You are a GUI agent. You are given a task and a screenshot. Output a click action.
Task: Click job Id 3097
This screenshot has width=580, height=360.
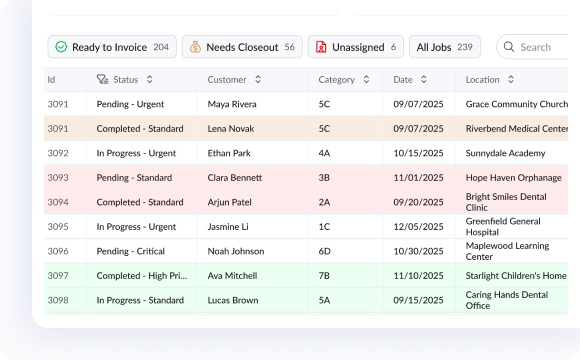(58, 275)
